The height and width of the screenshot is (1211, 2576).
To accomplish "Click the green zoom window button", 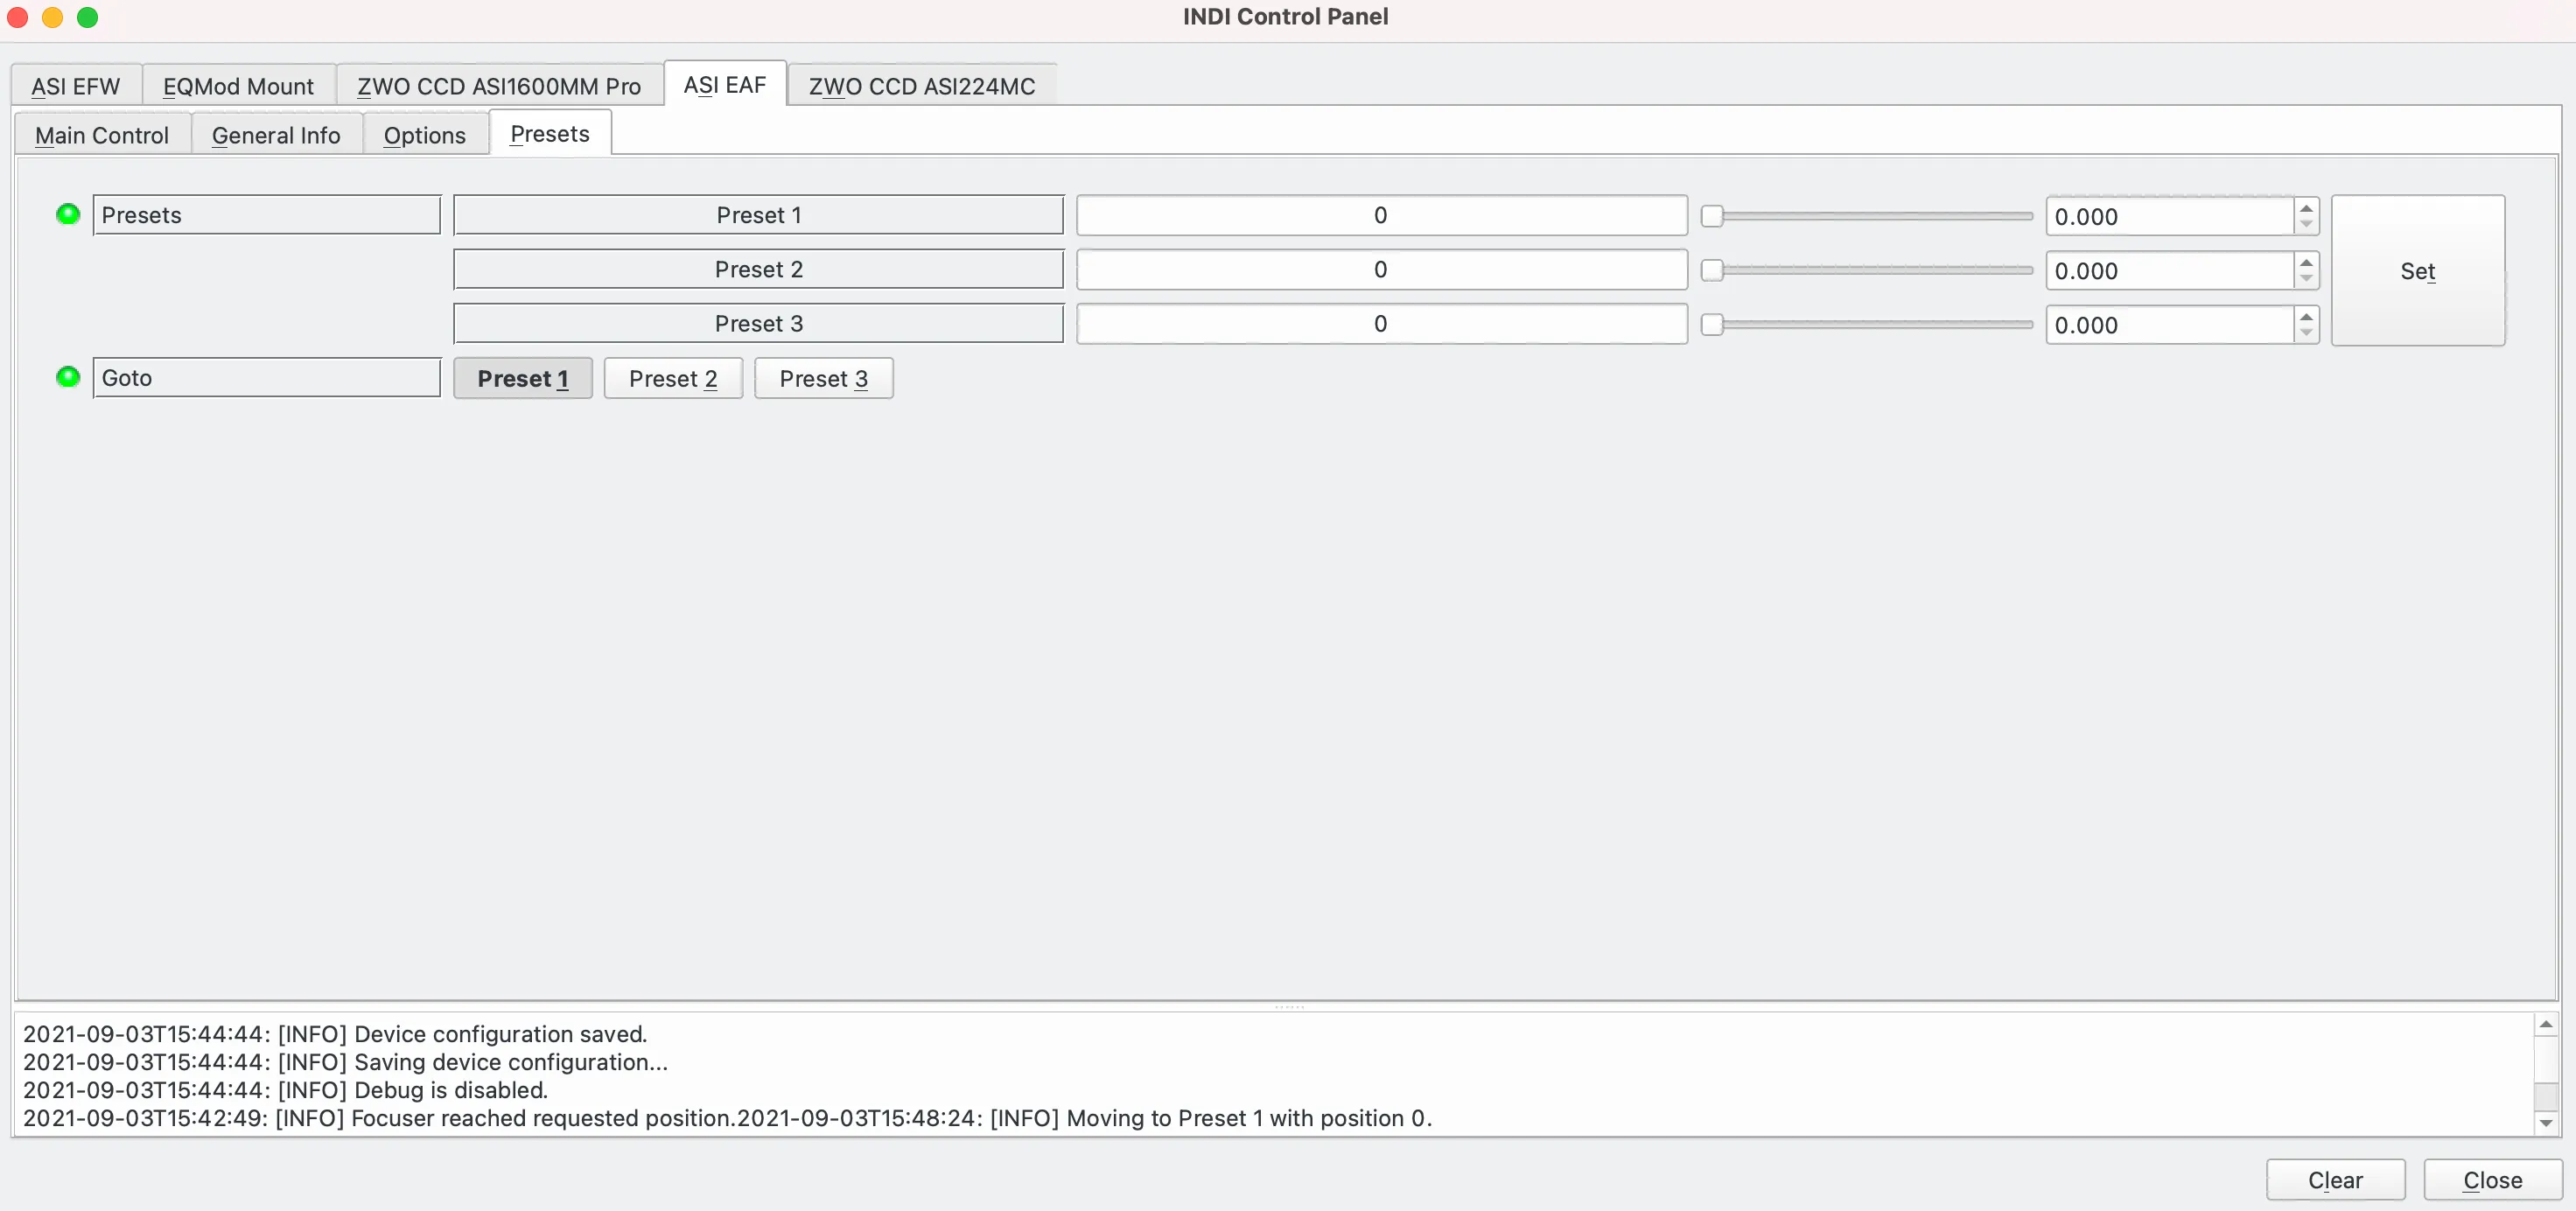I will [x=88, y=17].
